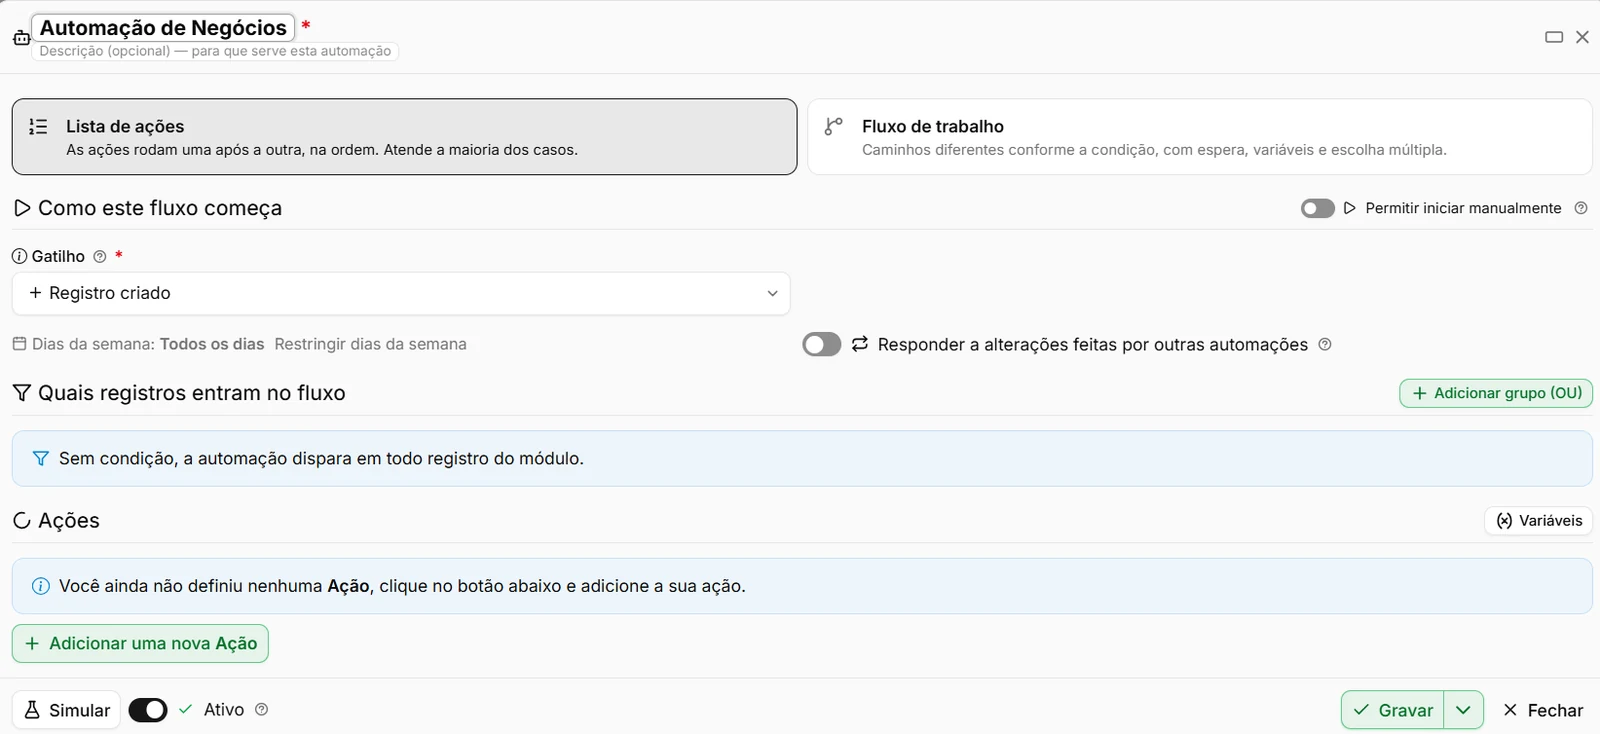Click the help icon next to Gatilho
This screenshot has height=734, width=1600.
pyautogui.click(x=100, y=257)
